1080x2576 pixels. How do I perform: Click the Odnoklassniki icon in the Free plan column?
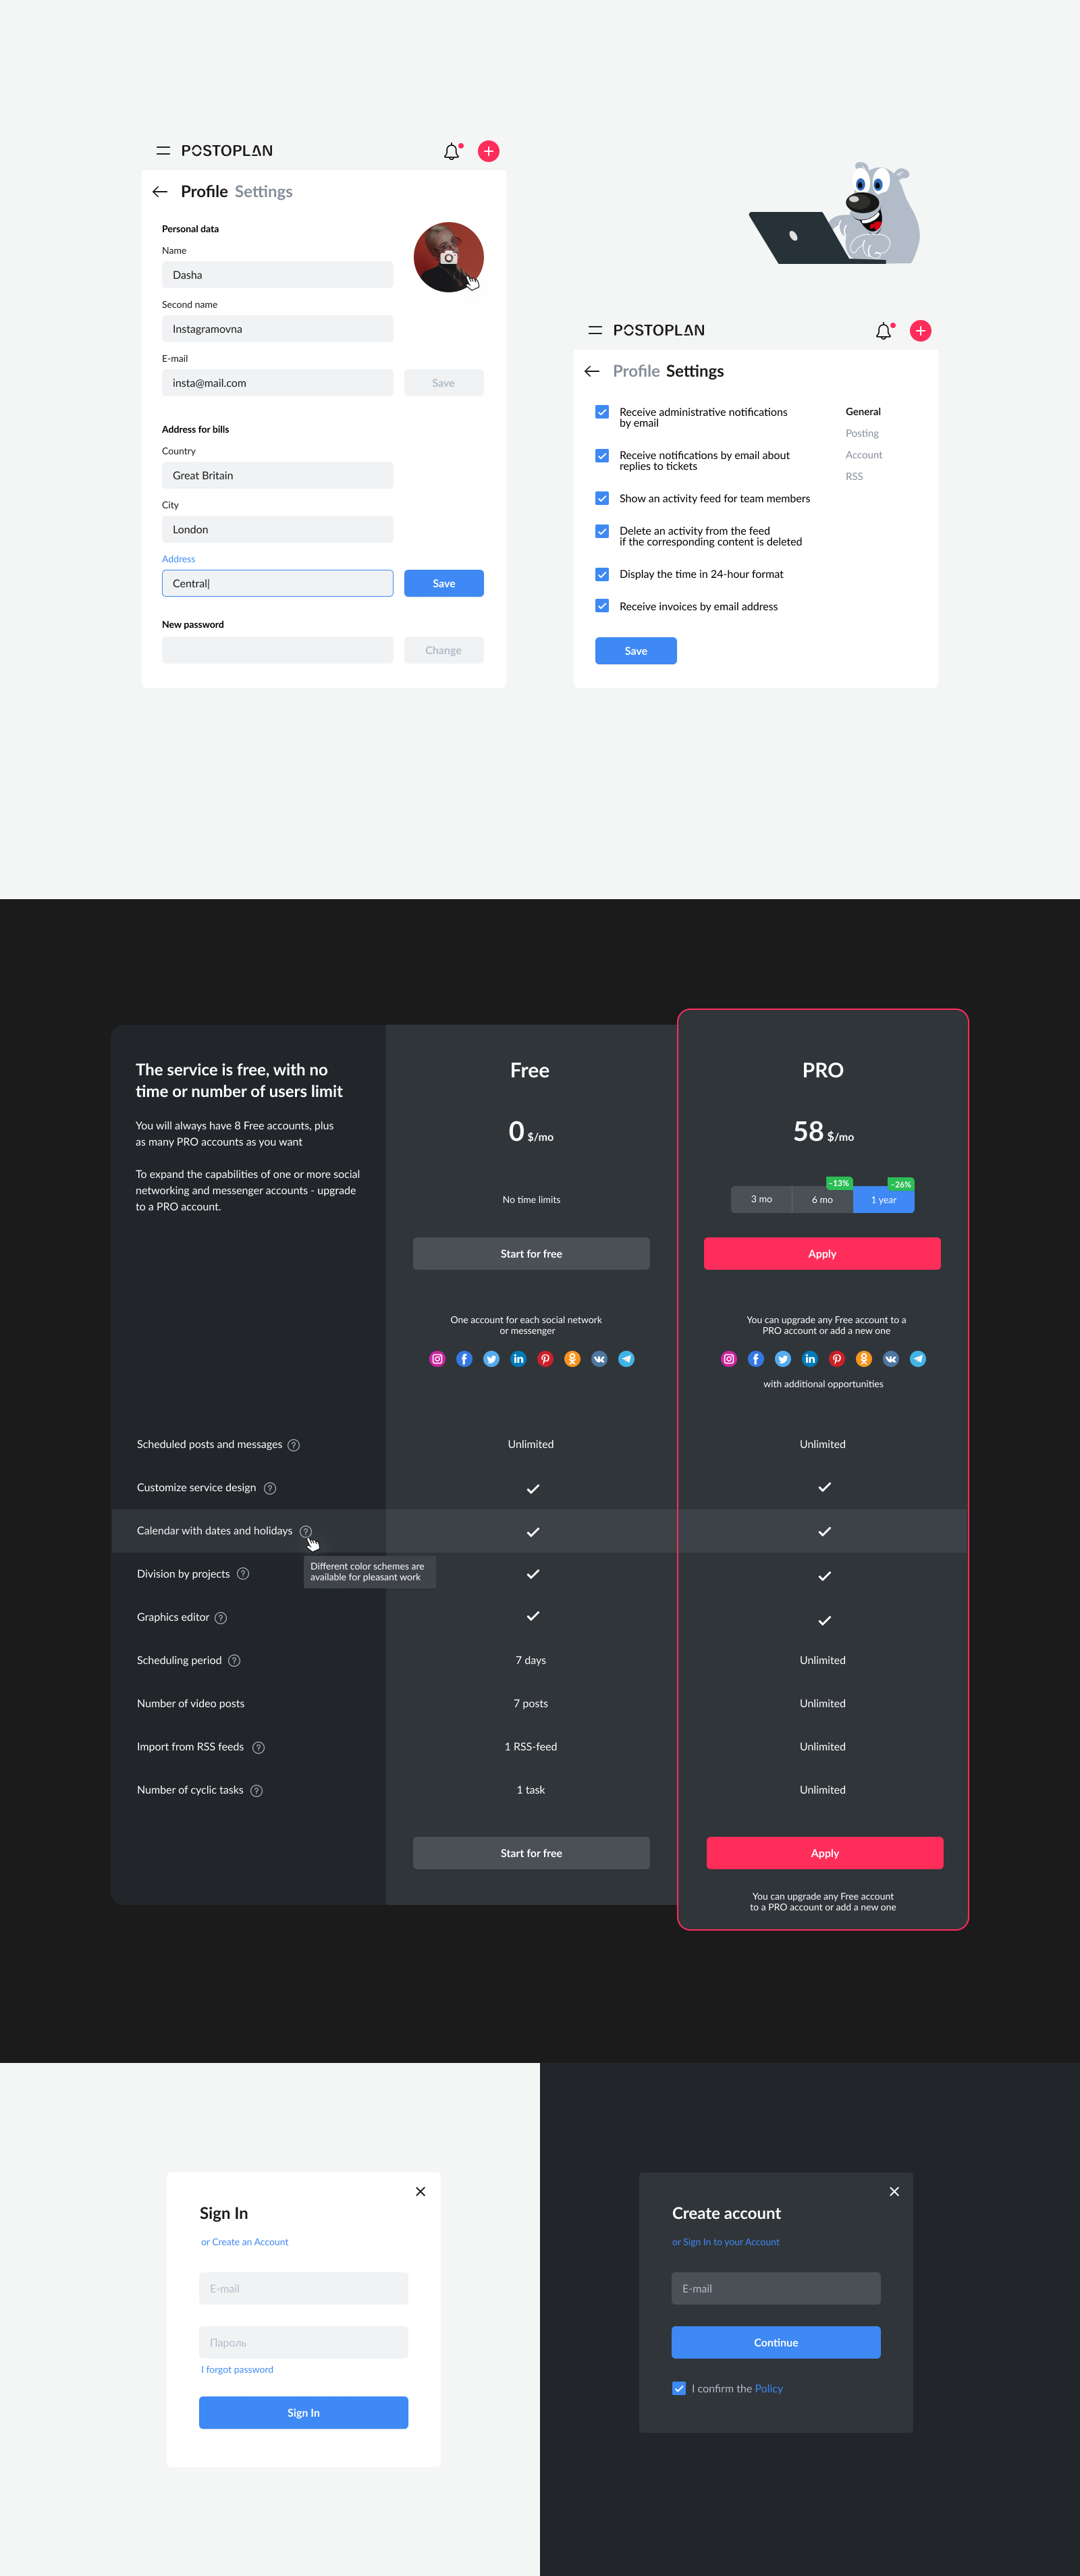tap(572, 1359)
